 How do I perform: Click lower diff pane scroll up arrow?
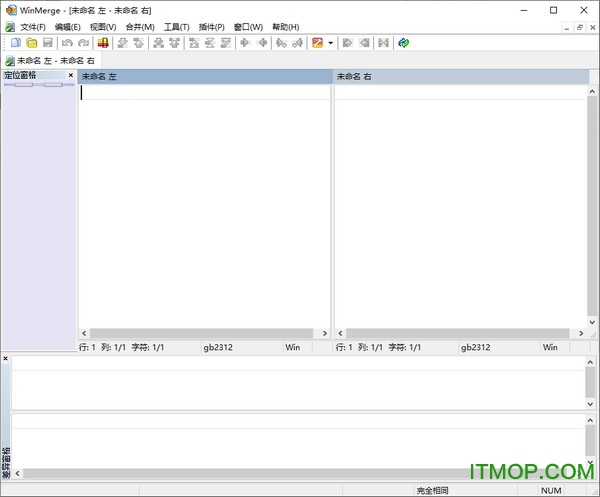[x=590, y=420]
